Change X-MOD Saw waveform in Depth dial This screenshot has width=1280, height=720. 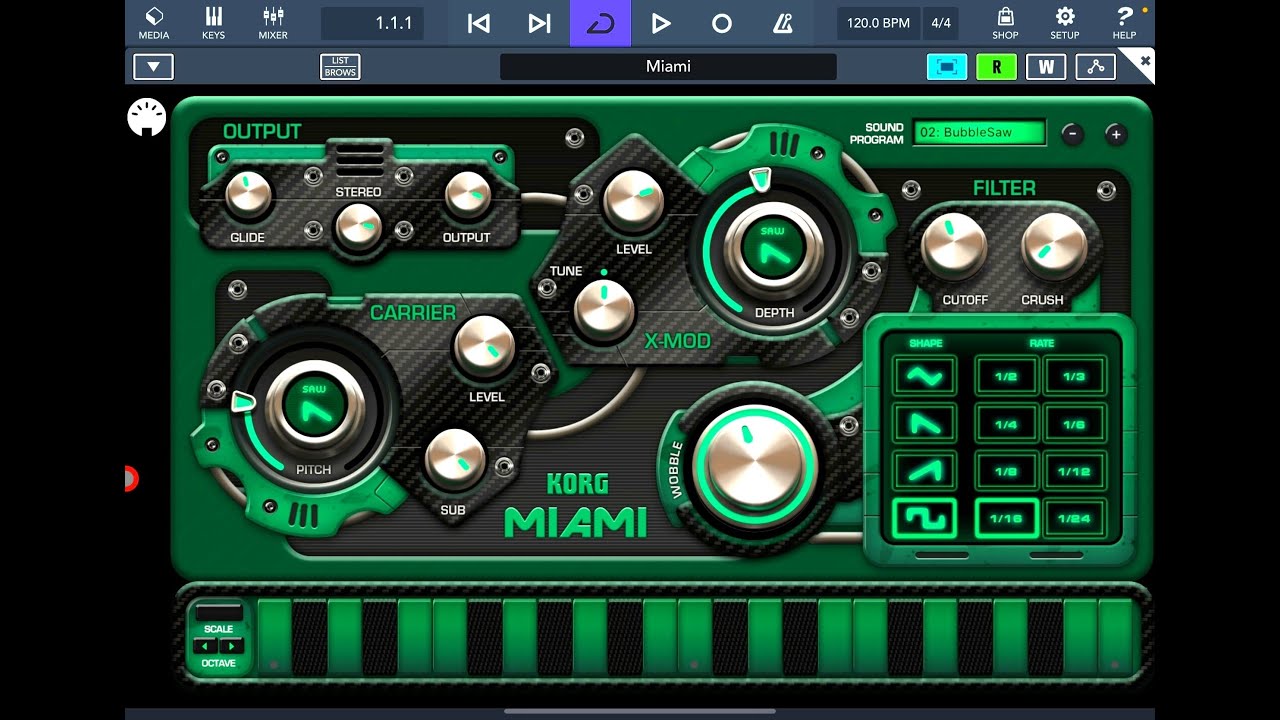tap(773, 246)
